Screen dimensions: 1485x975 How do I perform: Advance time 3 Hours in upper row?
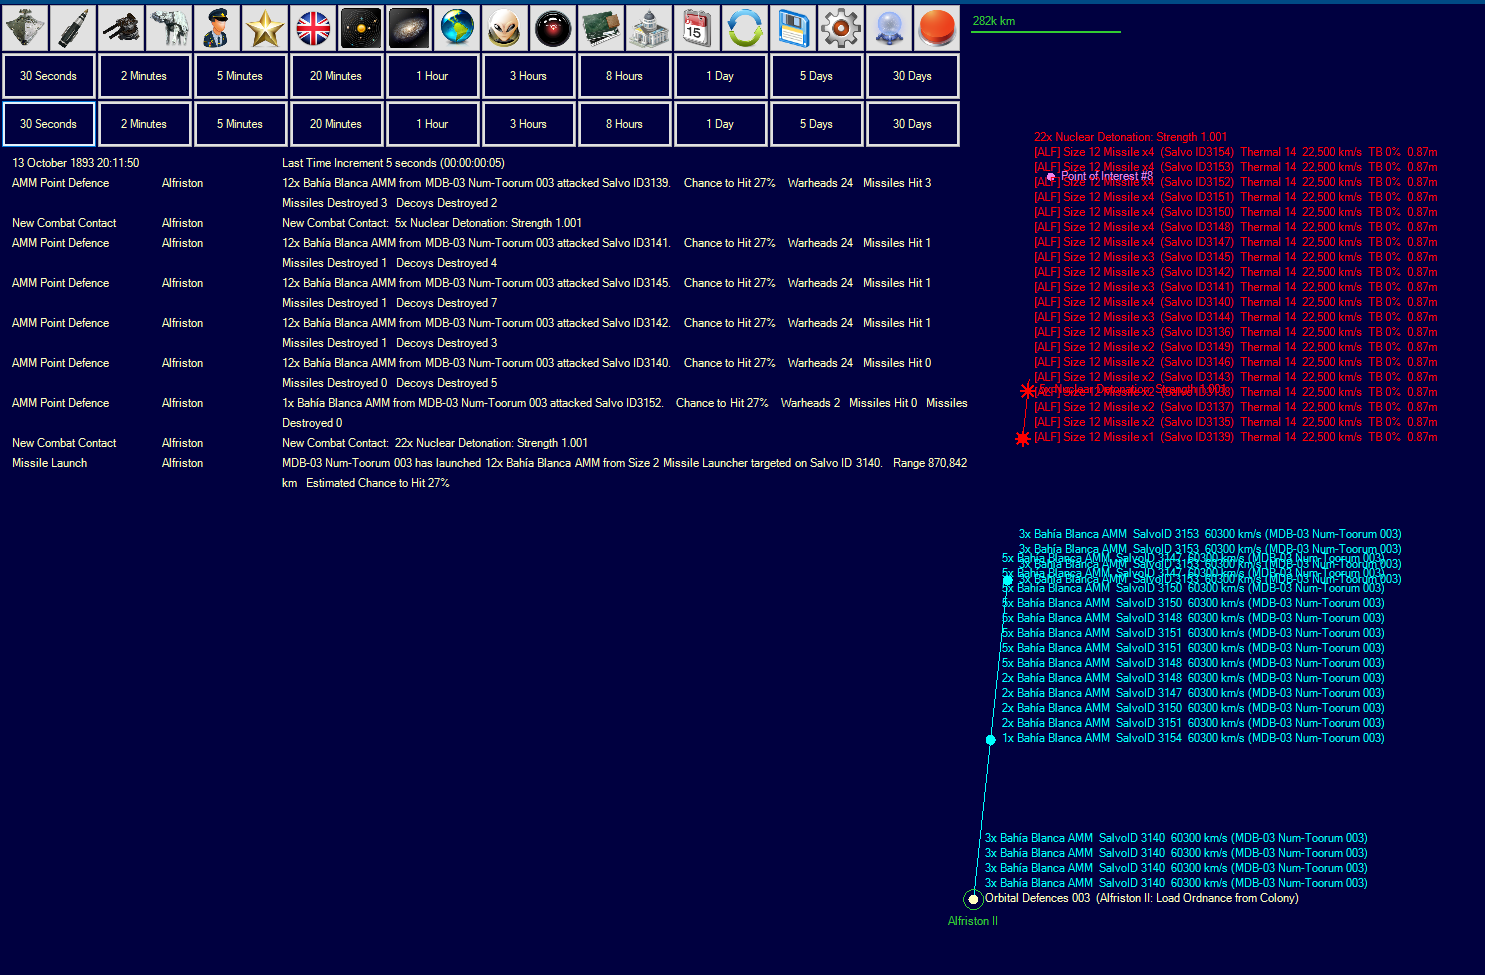tap(529, 76)
